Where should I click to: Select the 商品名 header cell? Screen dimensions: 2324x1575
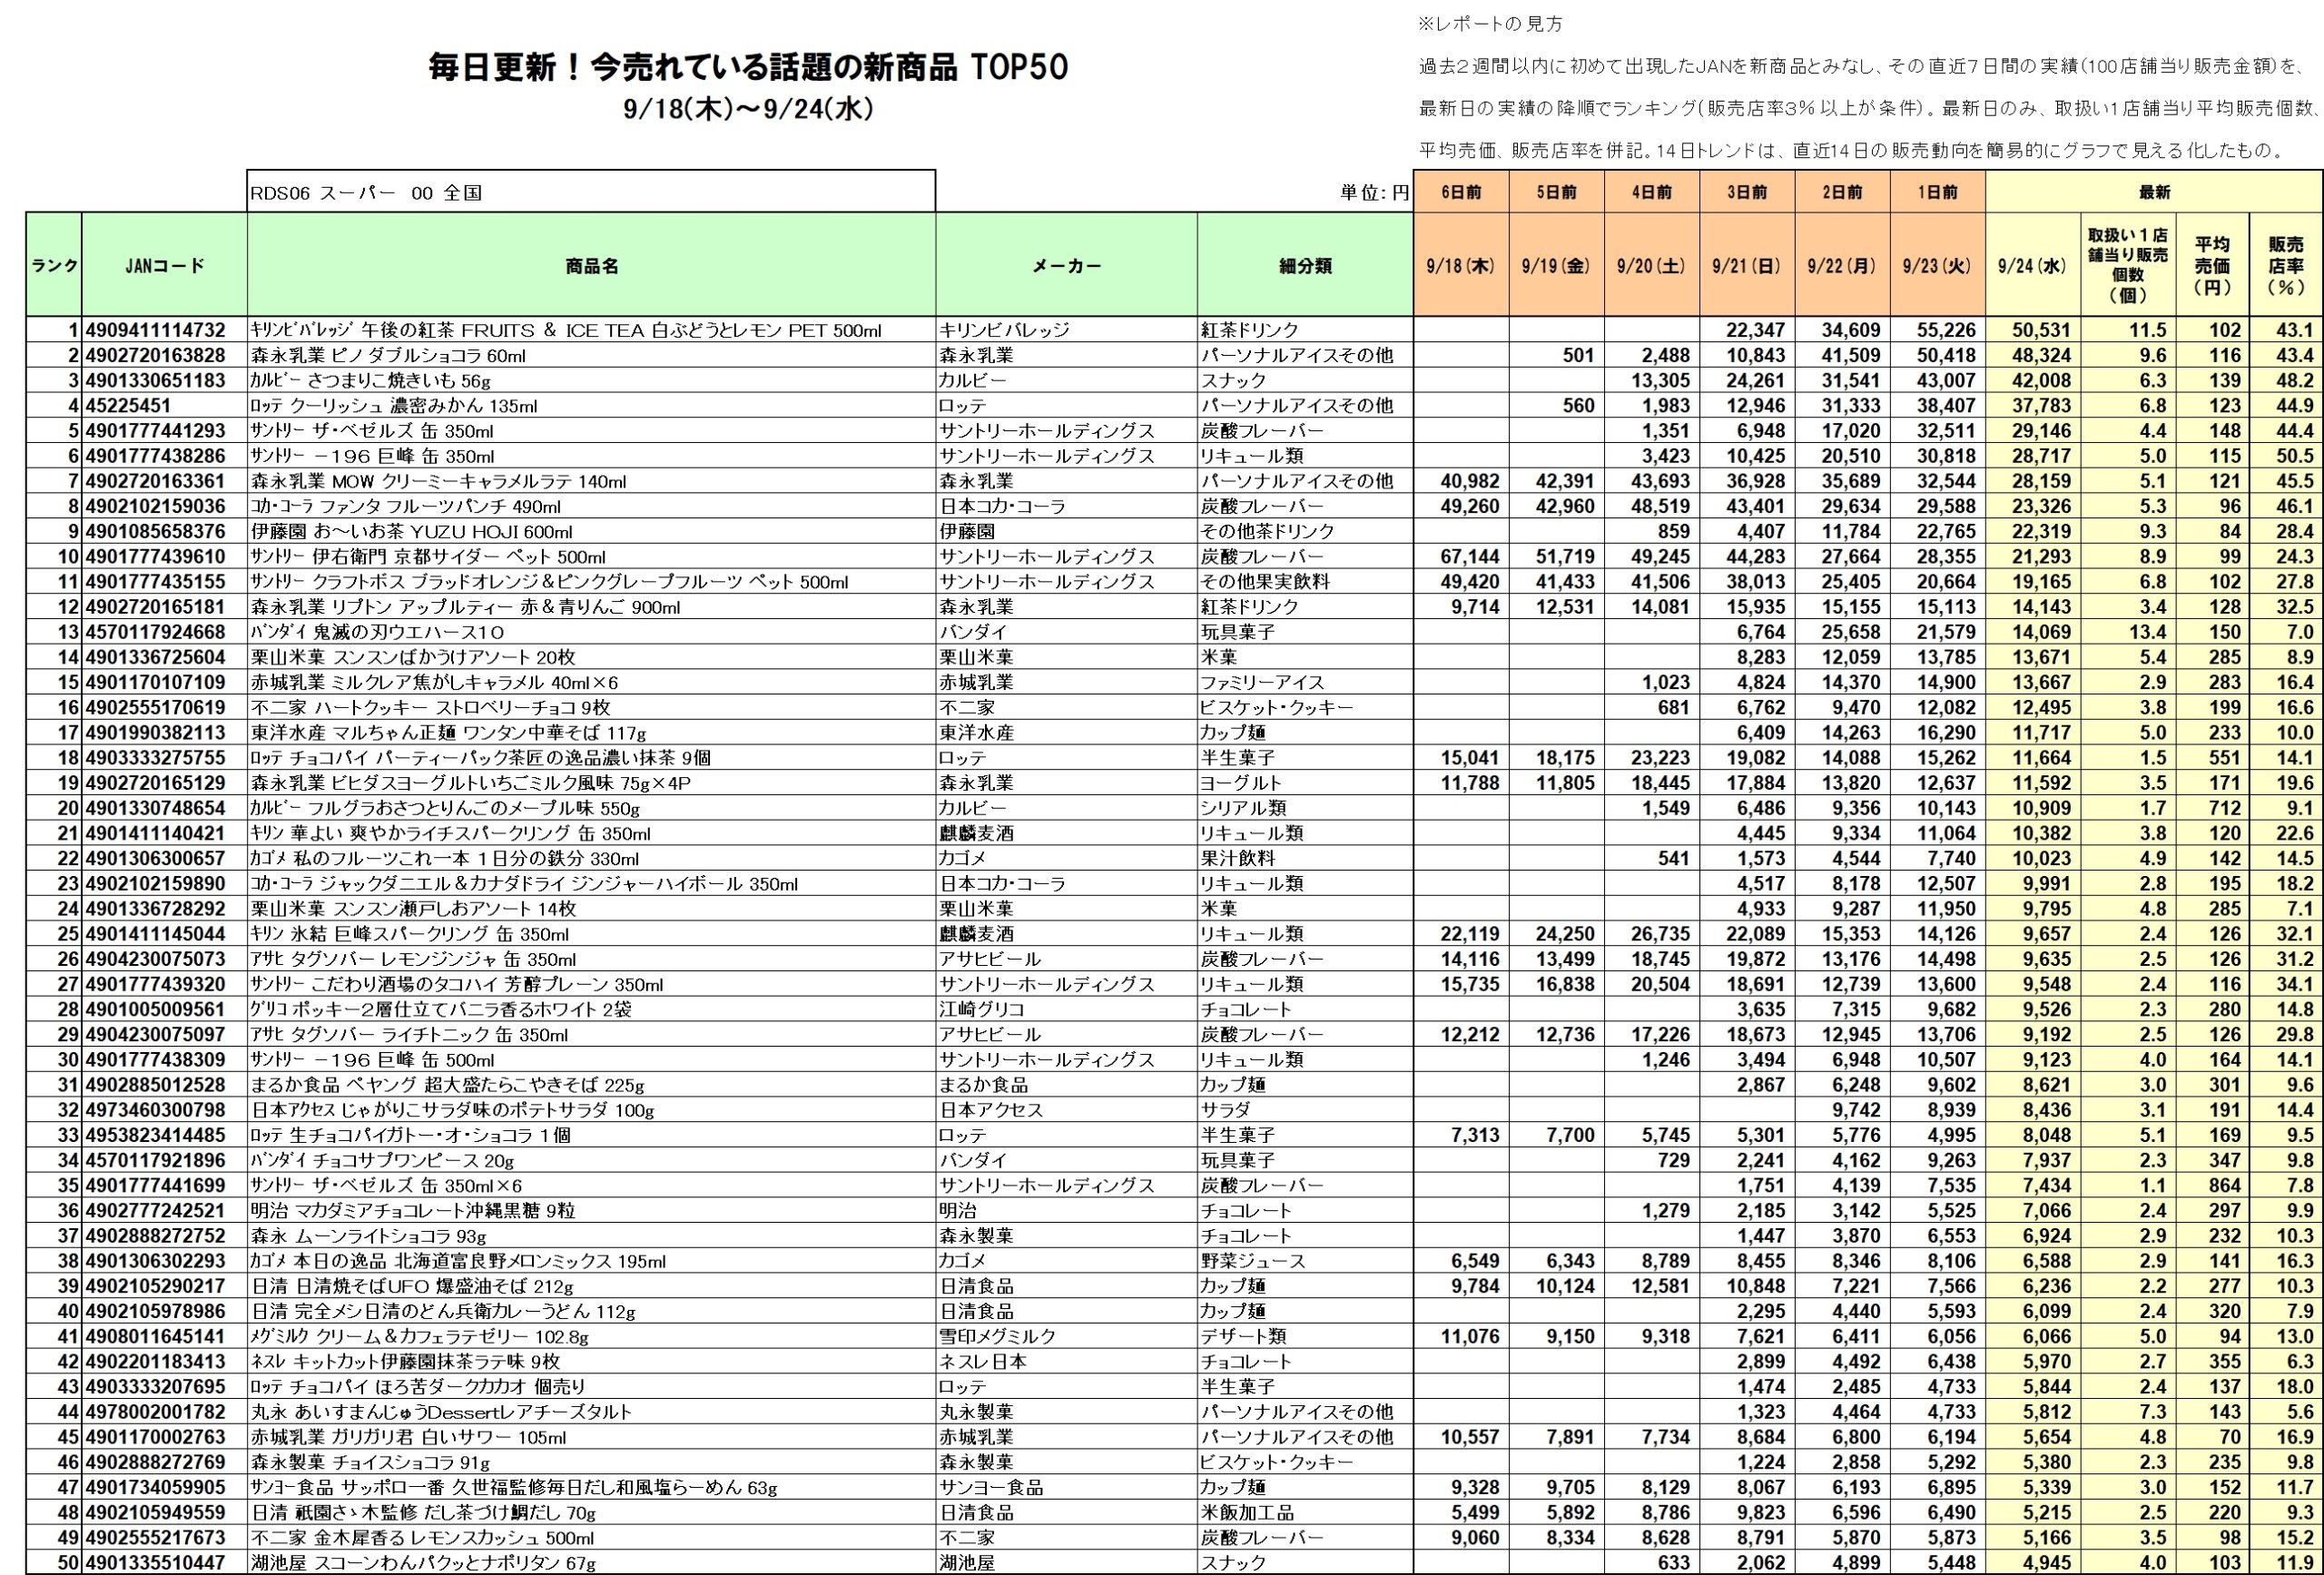point(591,265)
